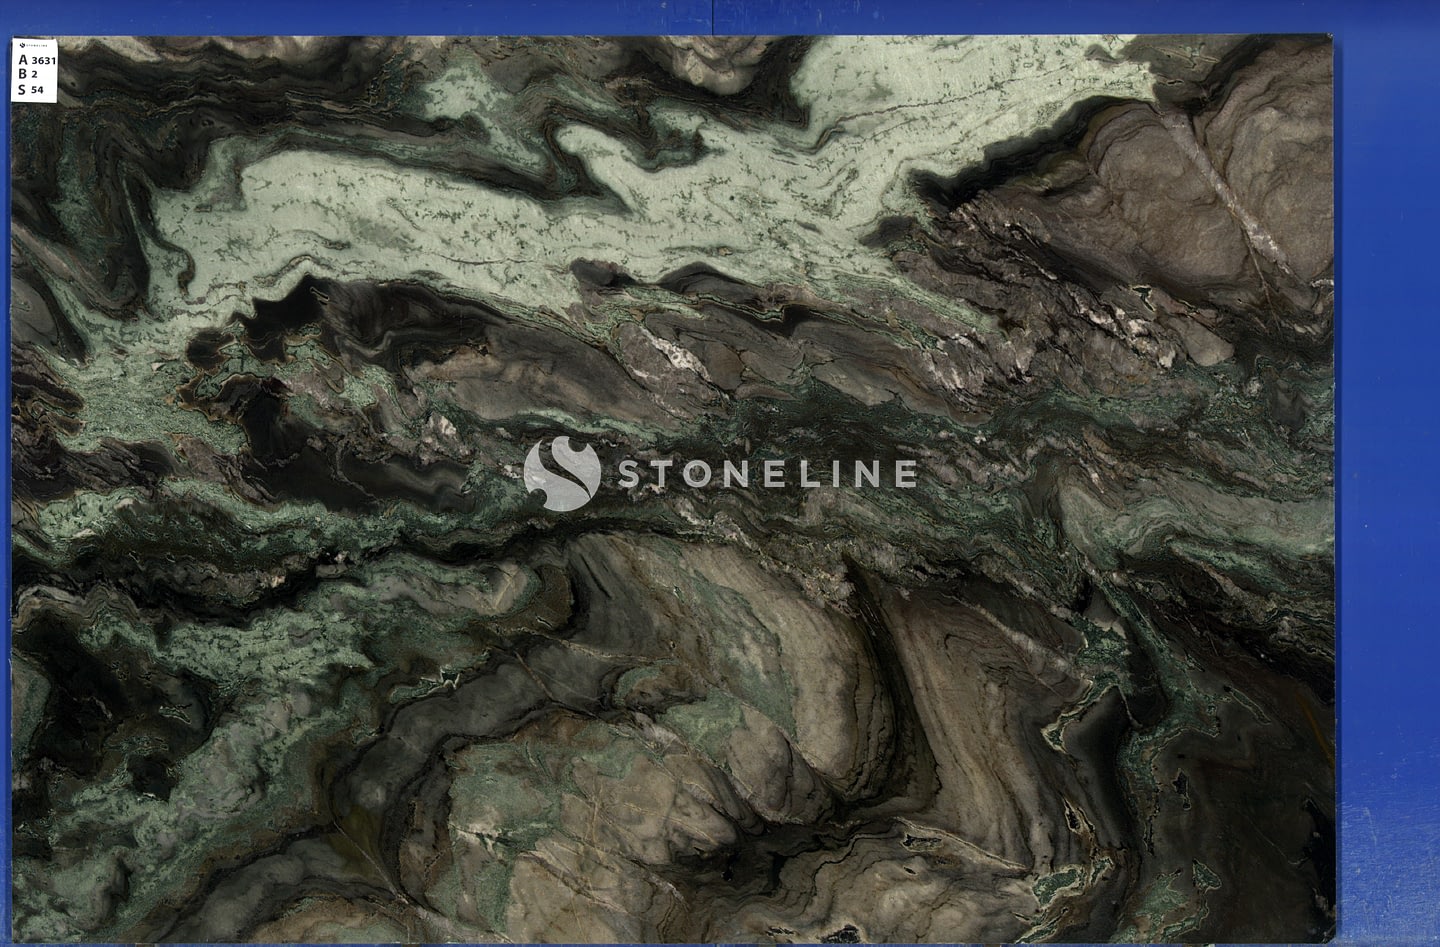Click the STONELINE watermark text

[766, 473]
